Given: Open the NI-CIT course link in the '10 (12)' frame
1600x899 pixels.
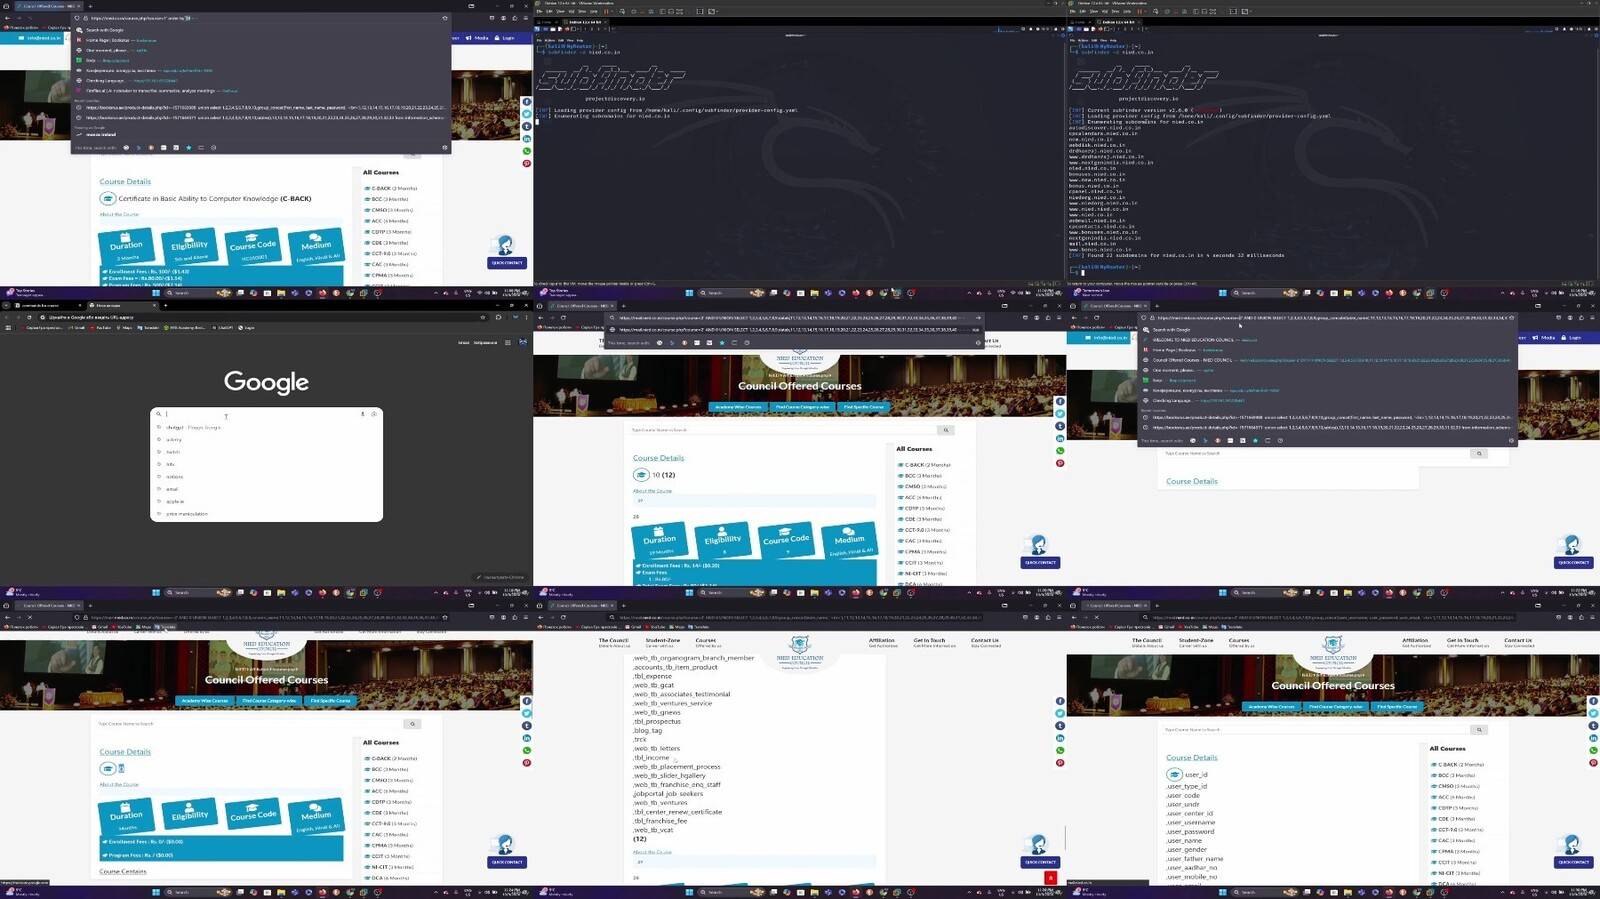Looking at the screenshot, I should point(924,573).
